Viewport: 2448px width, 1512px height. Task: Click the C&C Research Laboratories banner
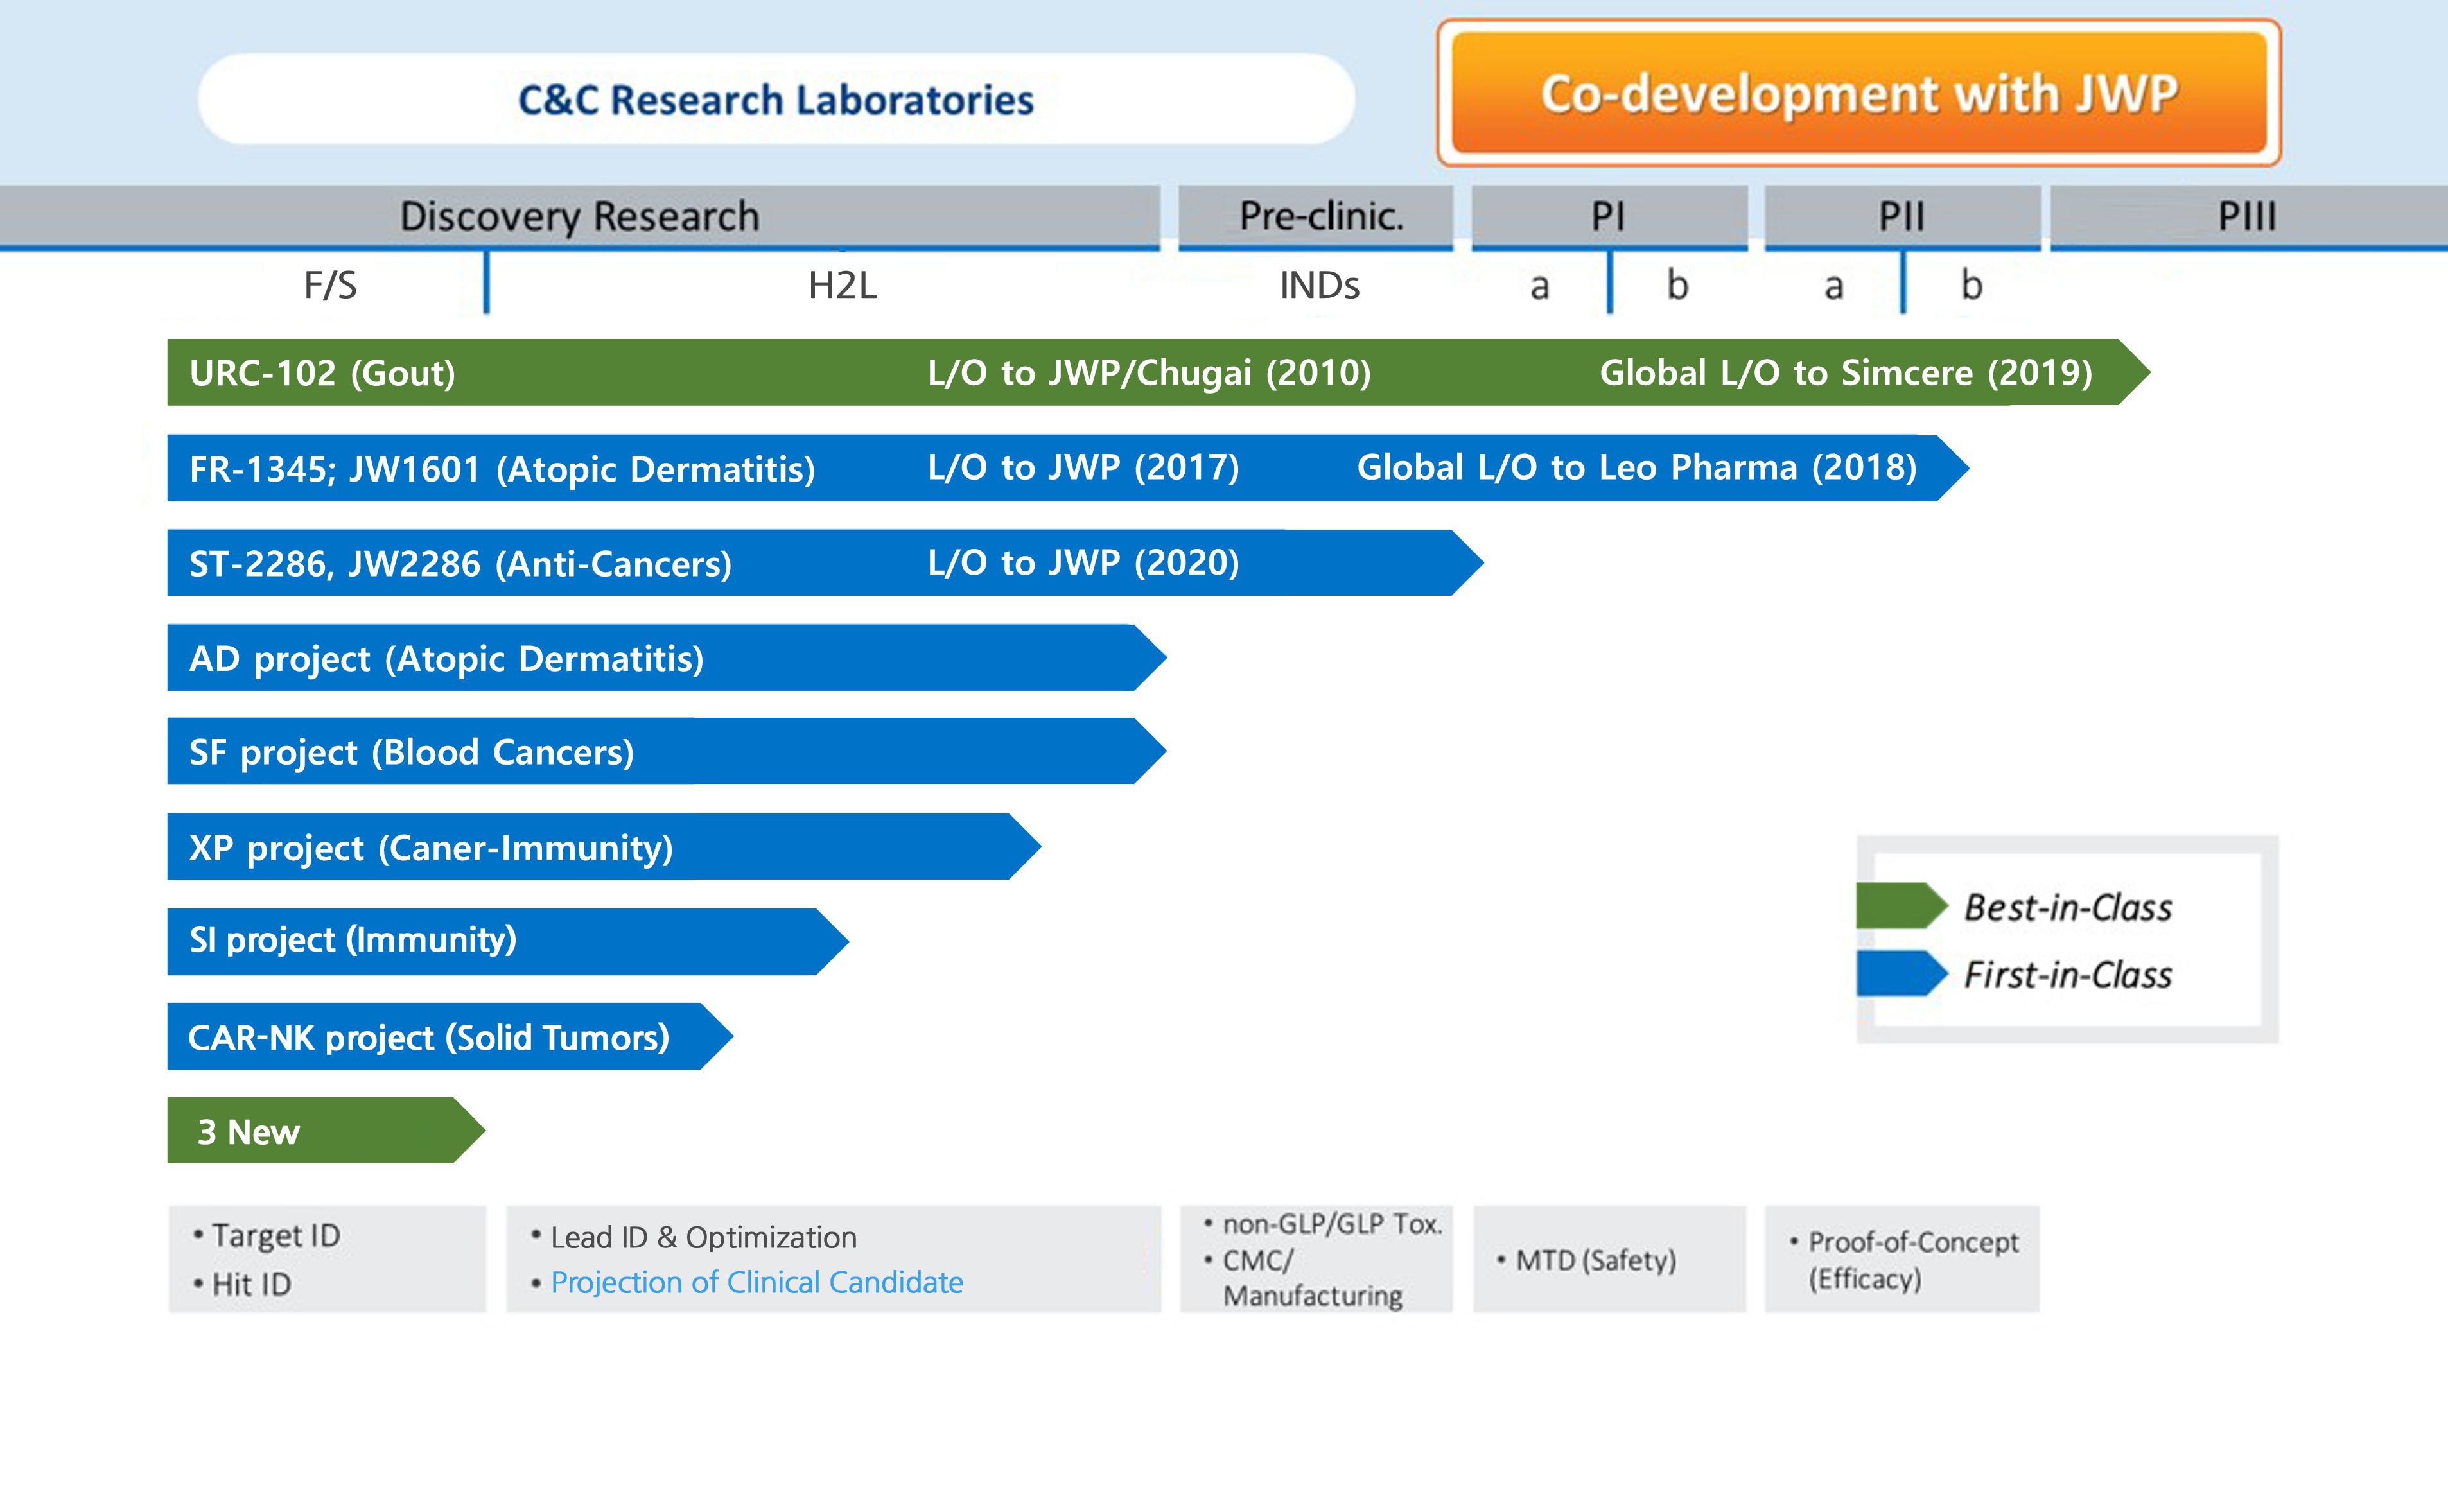click(776, 99)
